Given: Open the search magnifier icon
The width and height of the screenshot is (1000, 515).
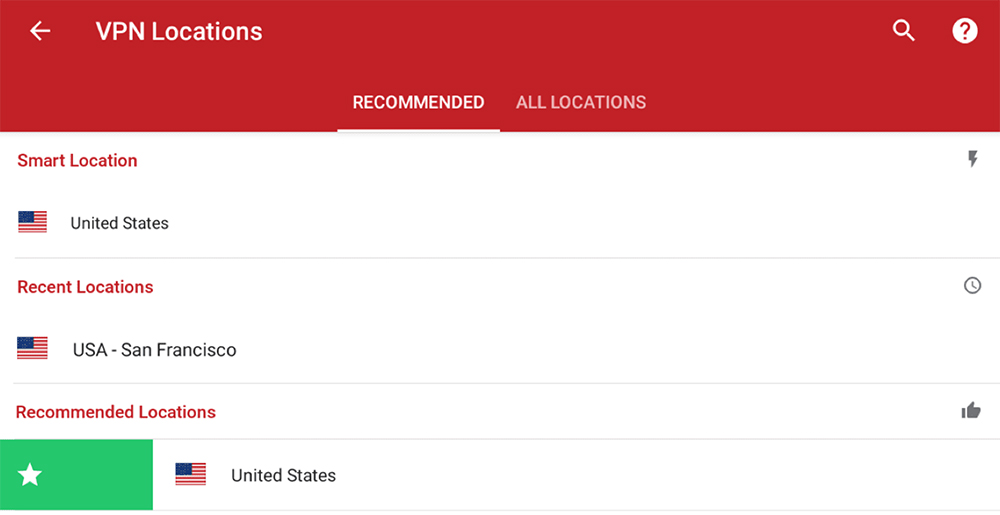Looking at the screenshot, I should coord(904,31).
